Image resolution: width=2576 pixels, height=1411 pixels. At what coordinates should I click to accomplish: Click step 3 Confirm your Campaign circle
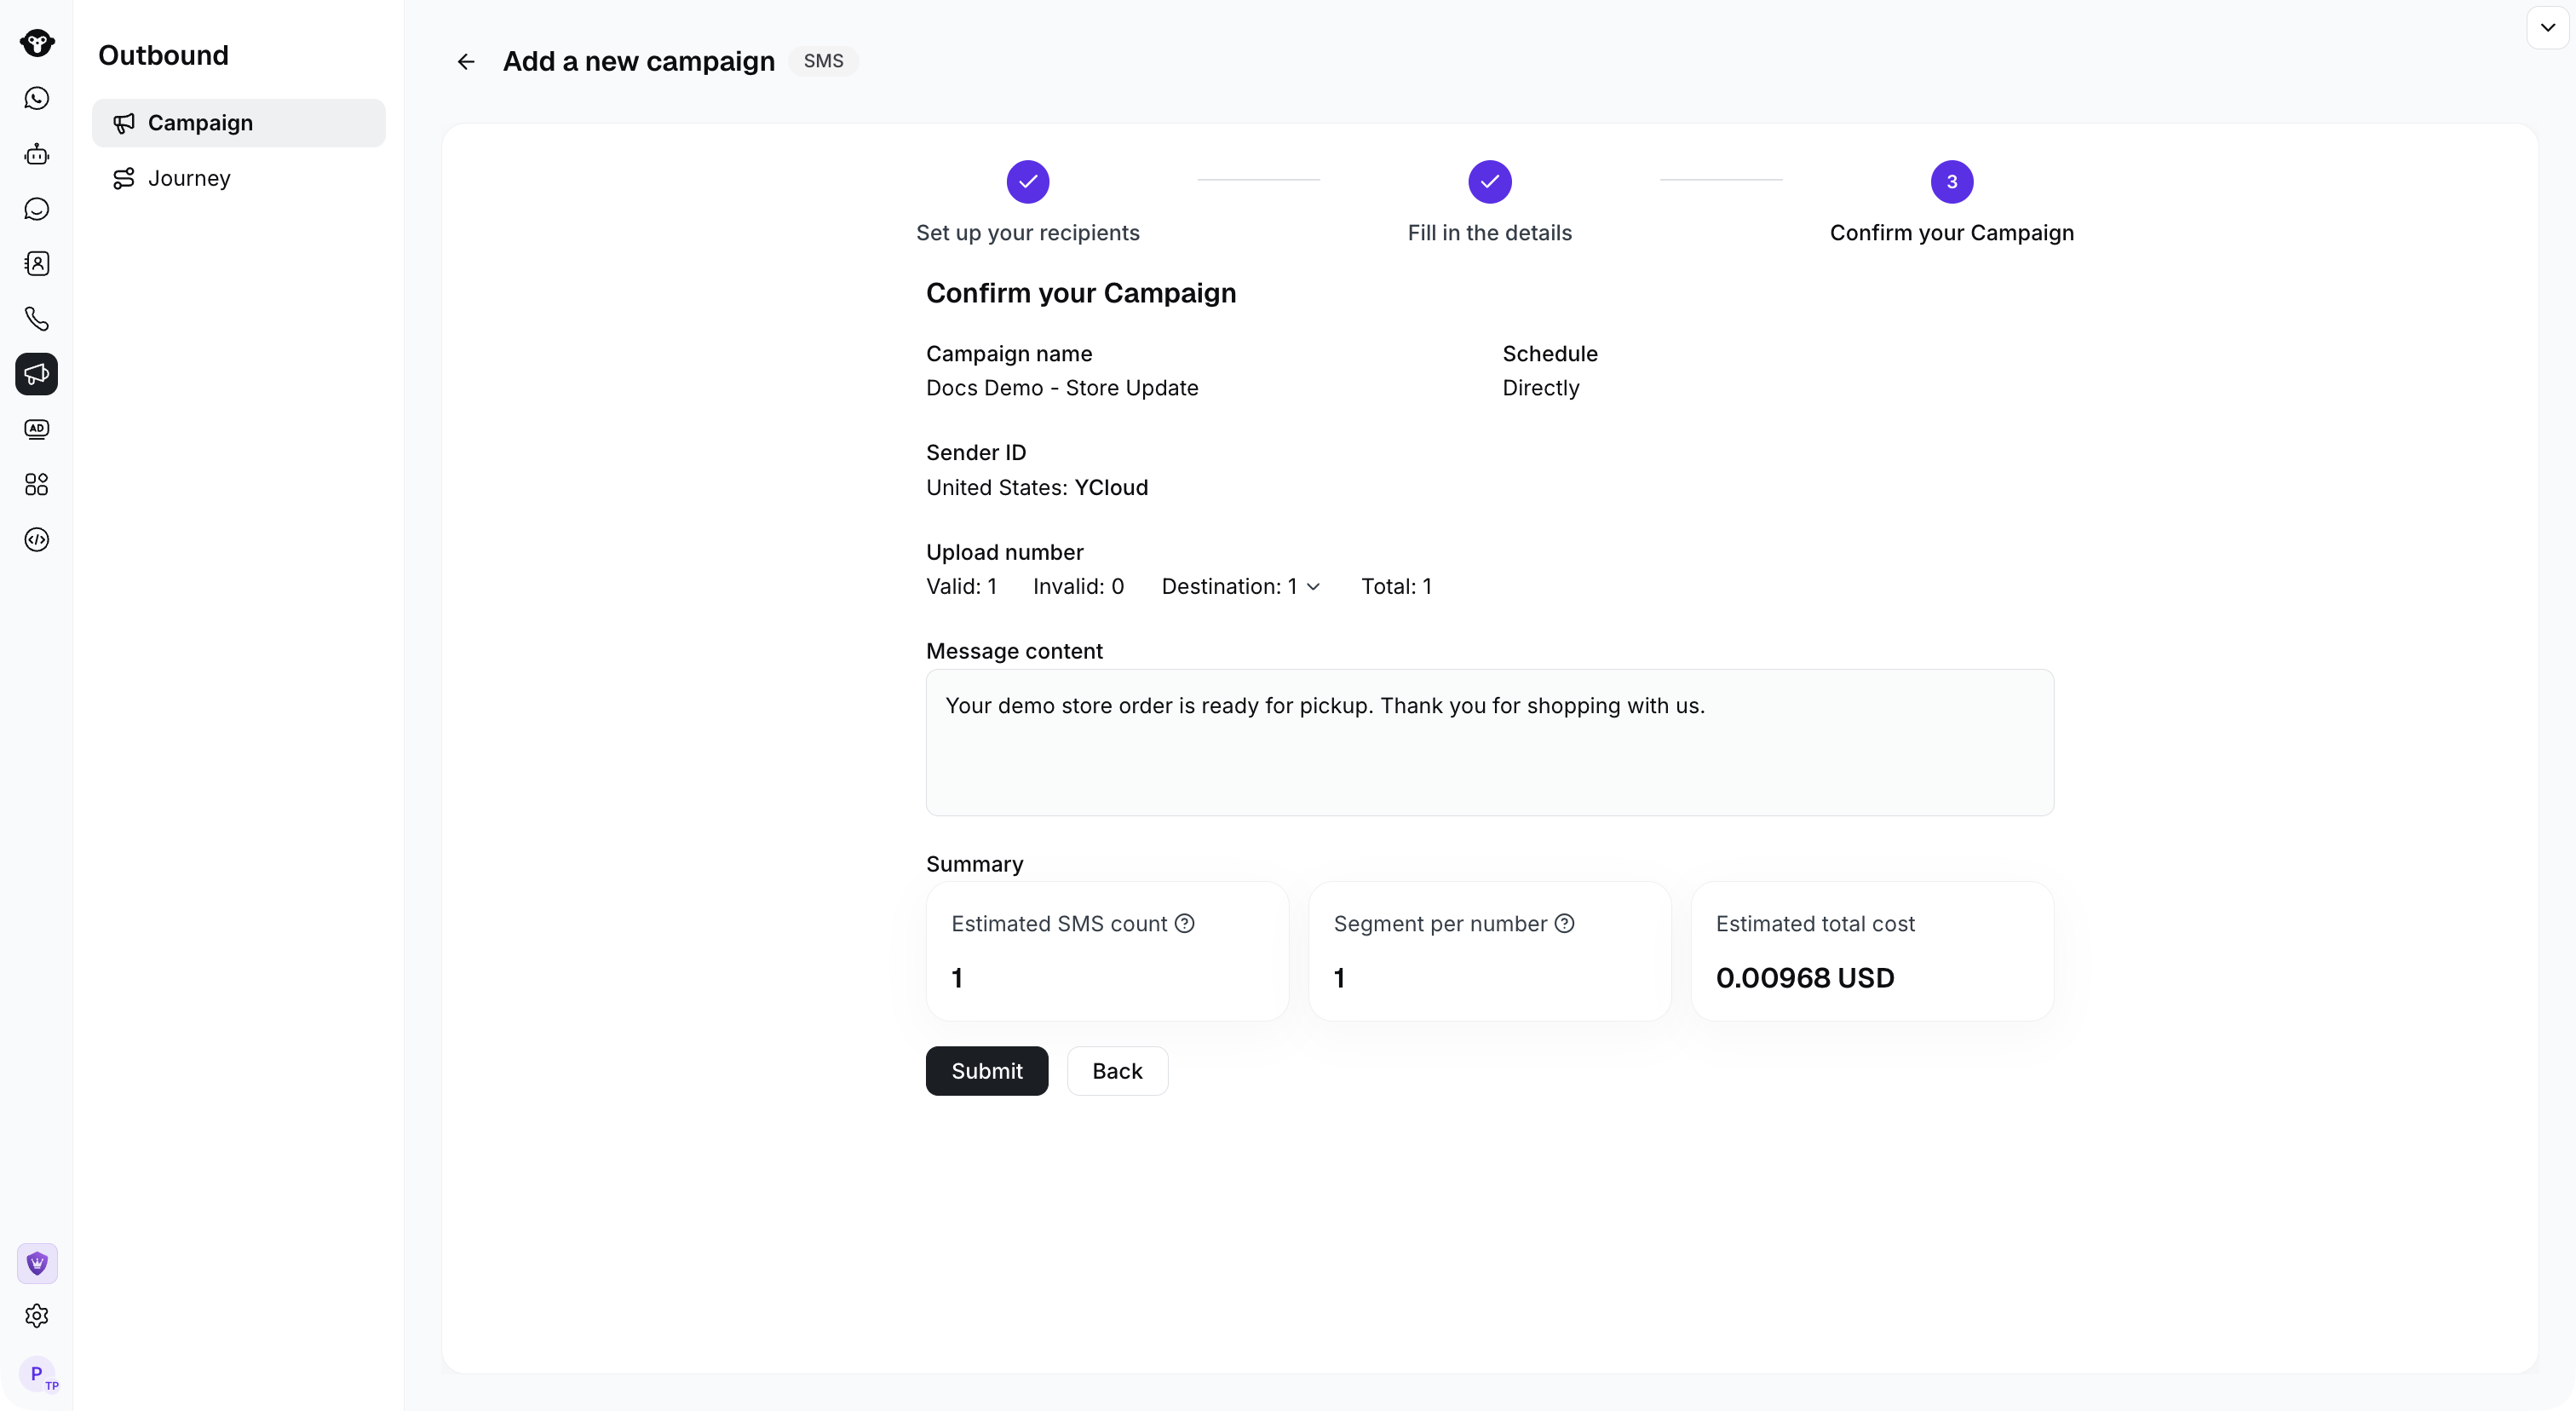[1952, 182]
